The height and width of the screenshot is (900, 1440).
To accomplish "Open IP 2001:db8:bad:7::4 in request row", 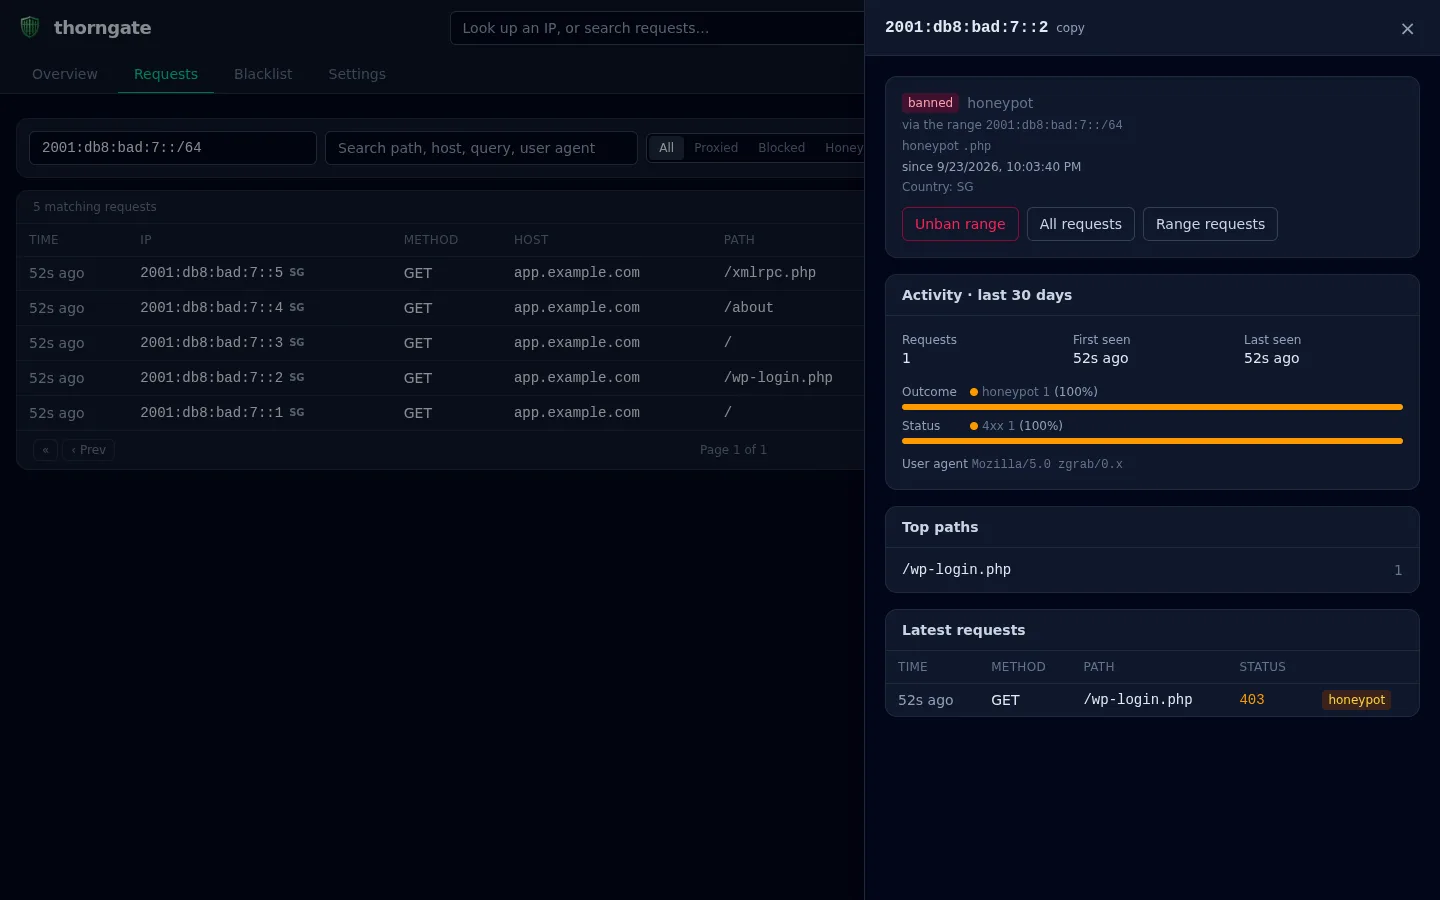I will point(211,308).
